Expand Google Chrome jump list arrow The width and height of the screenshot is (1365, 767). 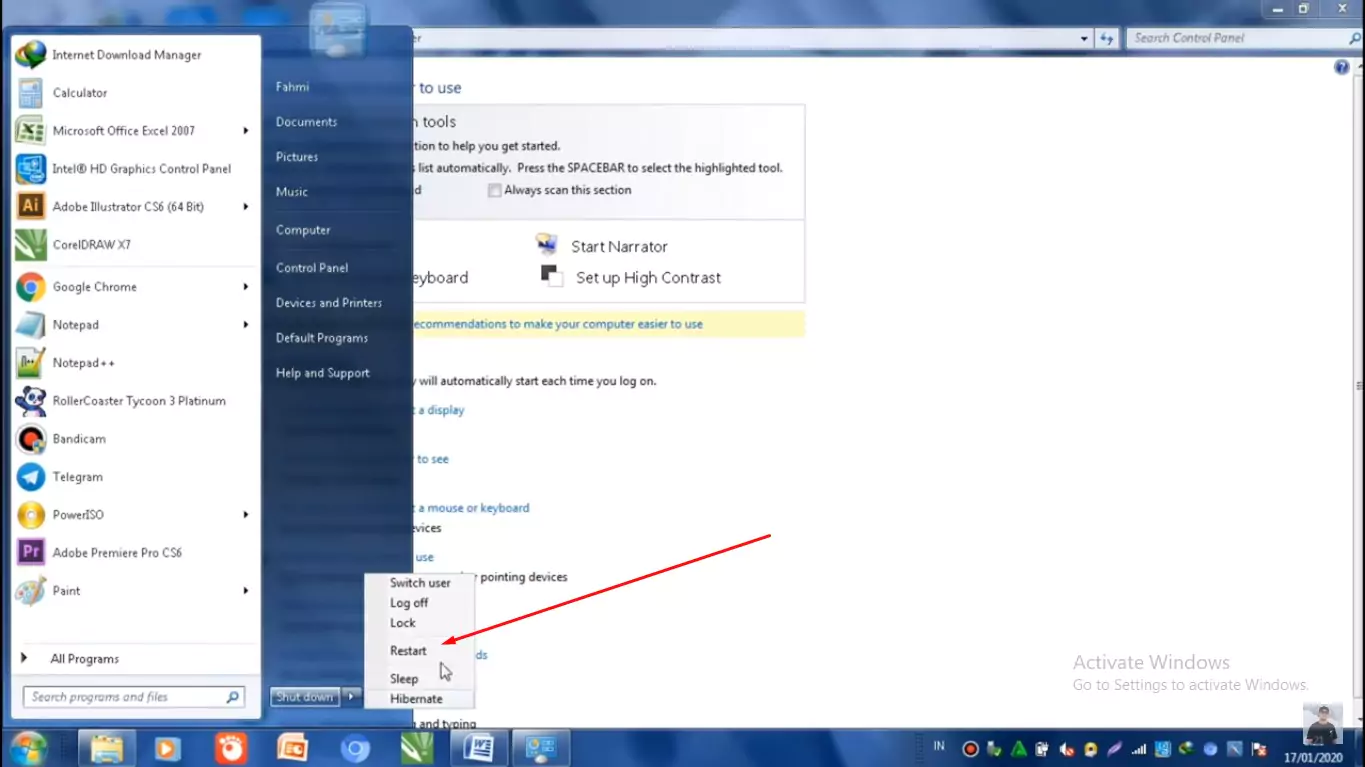246,287
